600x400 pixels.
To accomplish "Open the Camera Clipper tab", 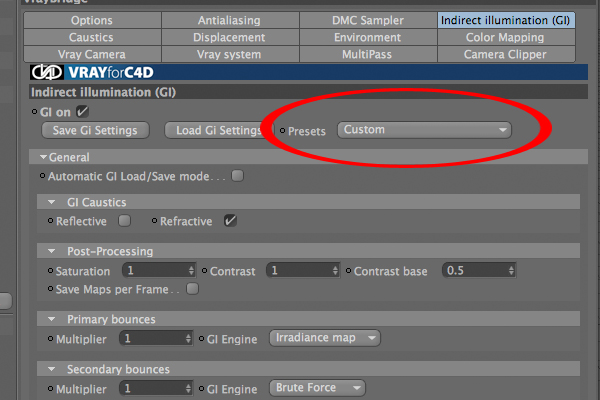I will 506,54.
